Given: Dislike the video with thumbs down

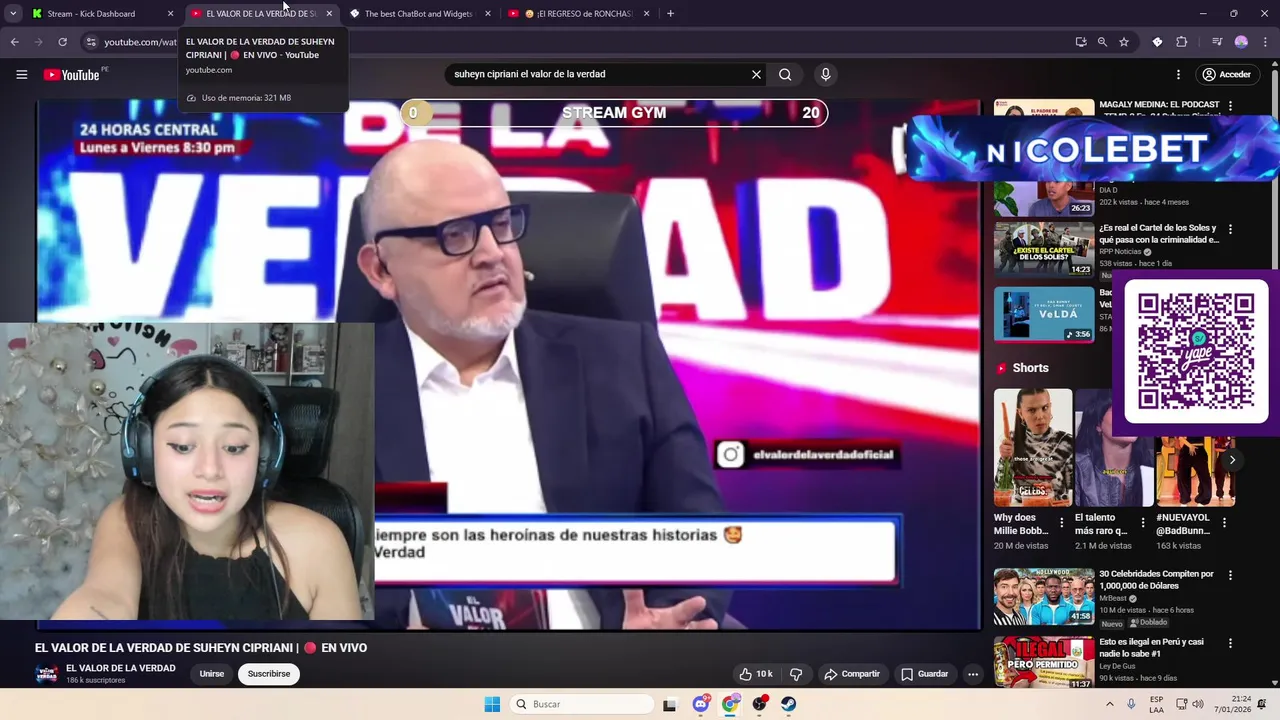Looking at the screenshot, I should click(x=796, y=674).
